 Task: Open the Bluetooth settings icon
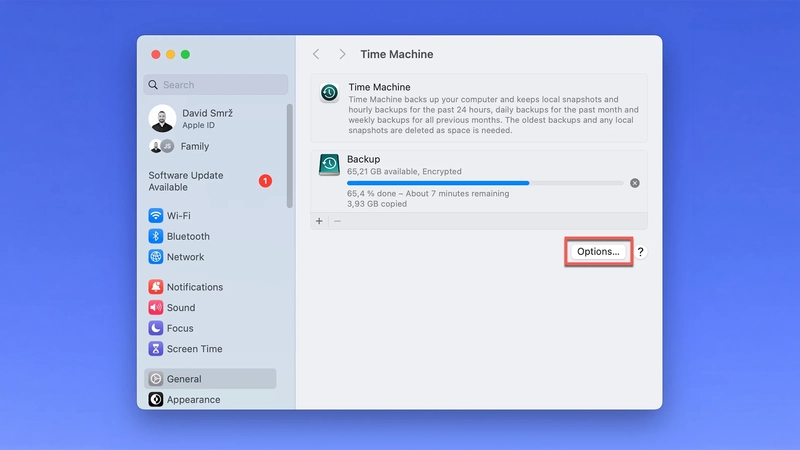[x=156, y=236]
